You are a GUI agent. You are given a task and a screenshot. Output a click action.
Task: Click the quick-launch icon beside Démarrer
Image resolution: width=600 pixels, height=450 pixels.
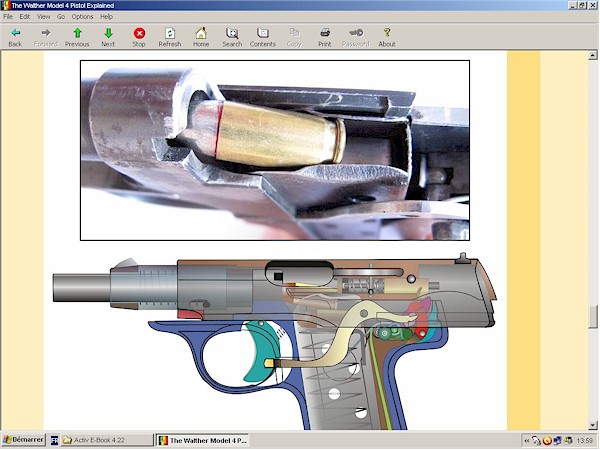tap(54, 440)
